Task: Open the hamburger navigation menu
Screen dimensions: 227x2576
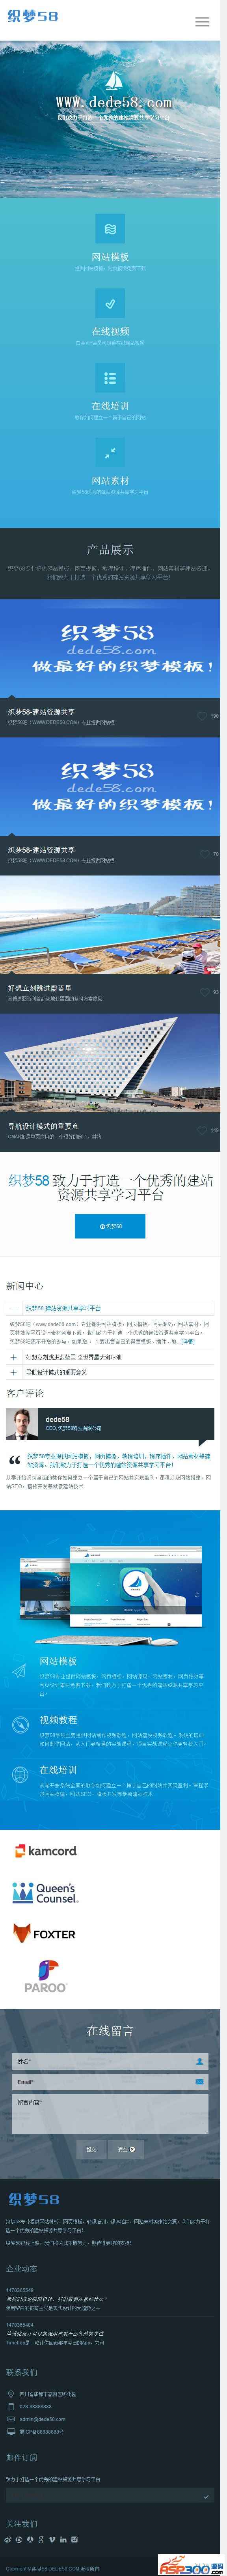Action: (x=203, y=21)
